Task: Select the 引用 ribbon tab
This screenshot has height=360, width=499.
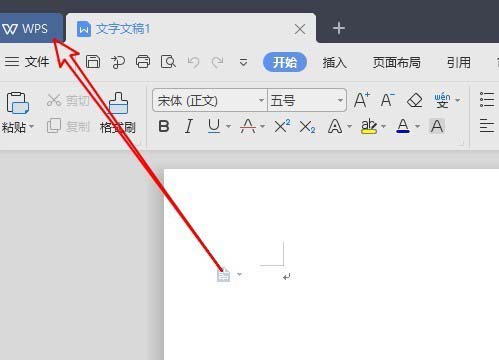Action: 459,63
